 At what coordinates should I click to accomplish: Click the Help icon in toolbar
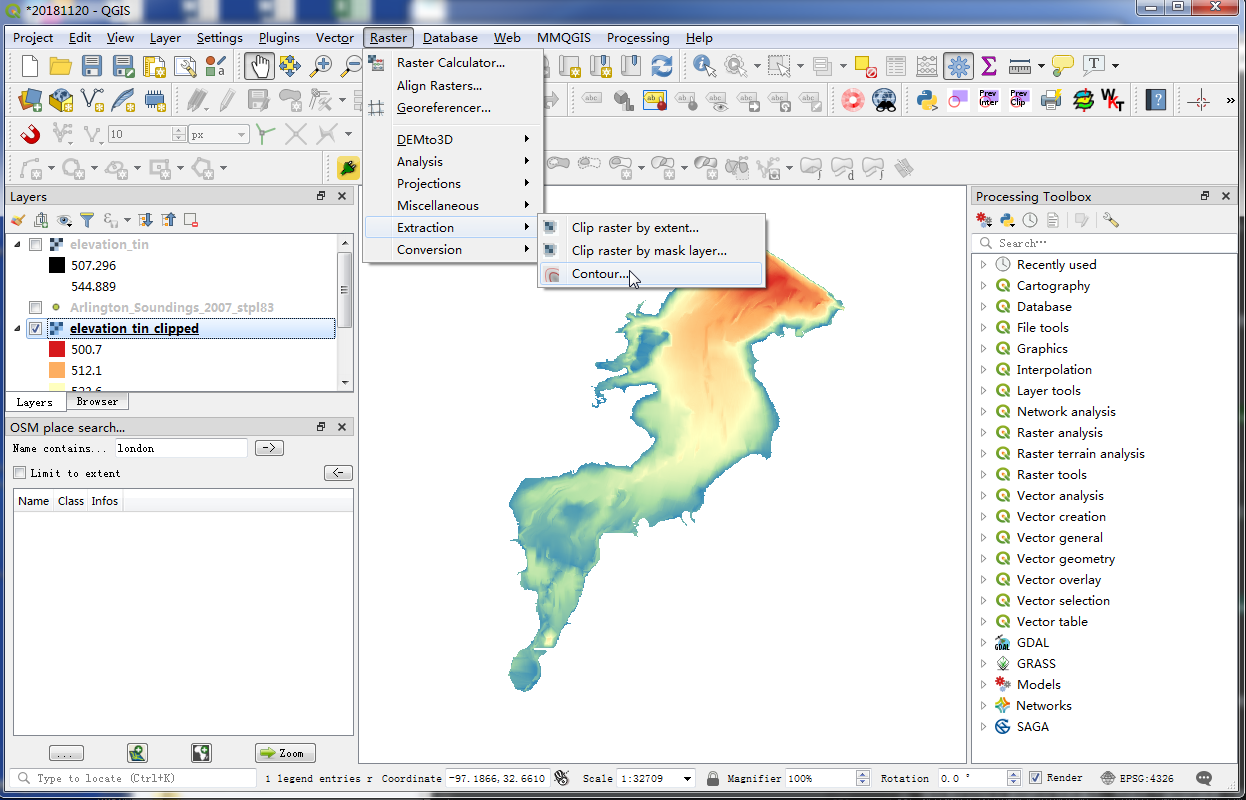click(1156, 100)
